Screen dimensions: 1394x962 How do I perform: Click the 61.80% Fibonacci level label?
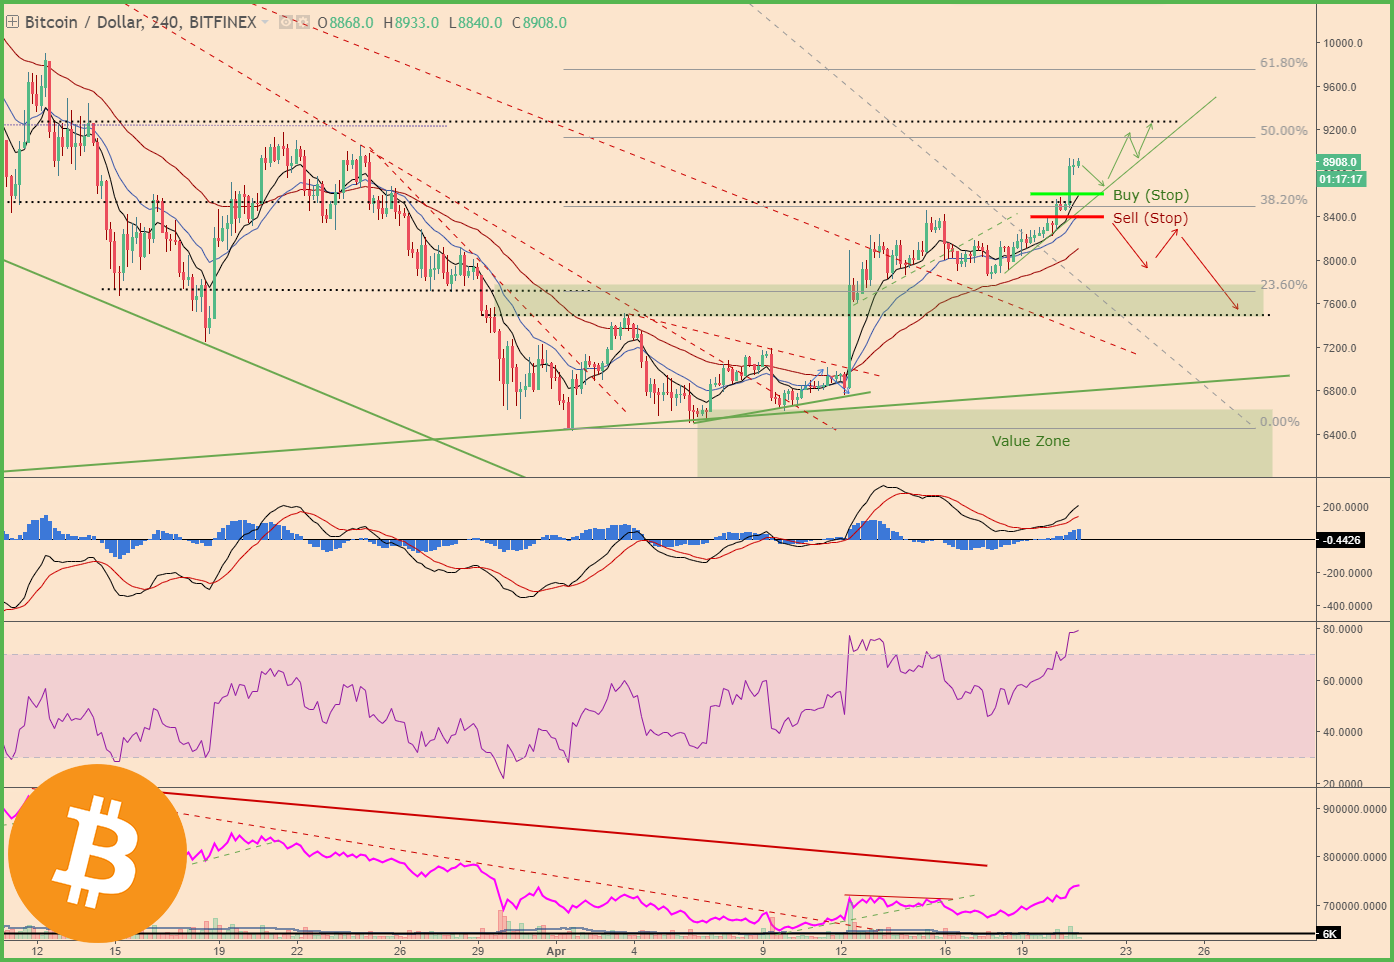click(1283, 63)
